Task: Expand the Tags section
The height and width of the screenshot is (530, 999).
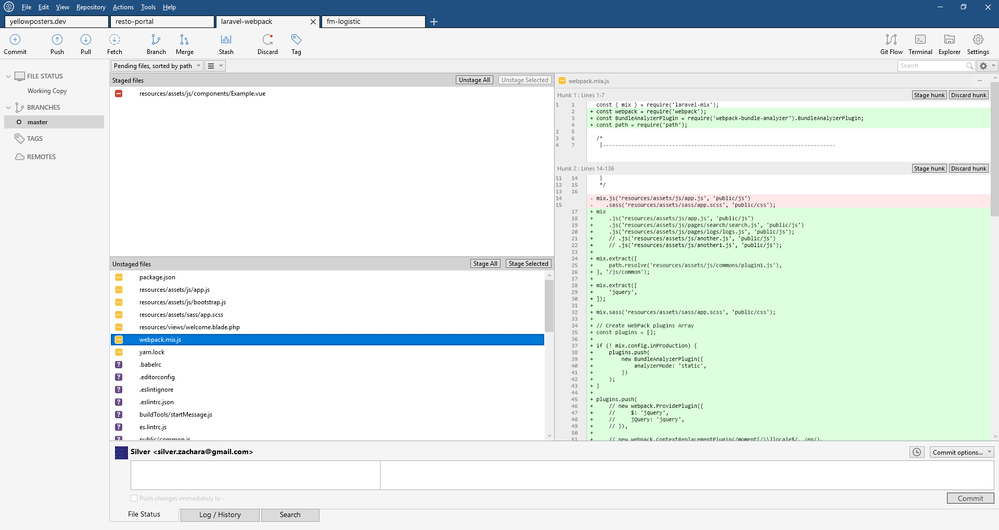Action: click(34, 138)
